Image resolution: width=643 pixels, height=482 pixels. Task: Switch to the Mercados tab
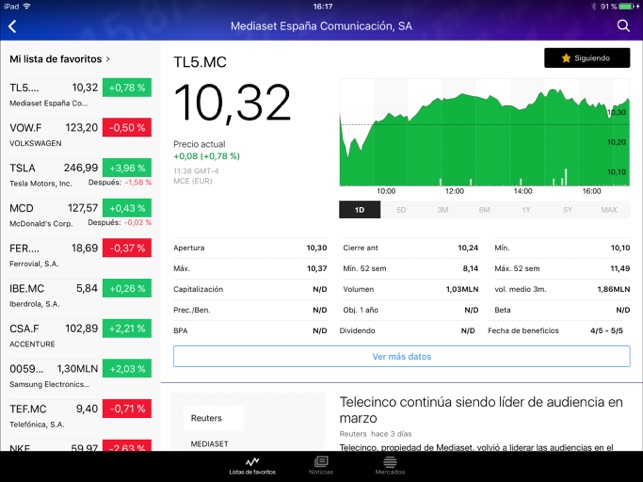point(390,466)
